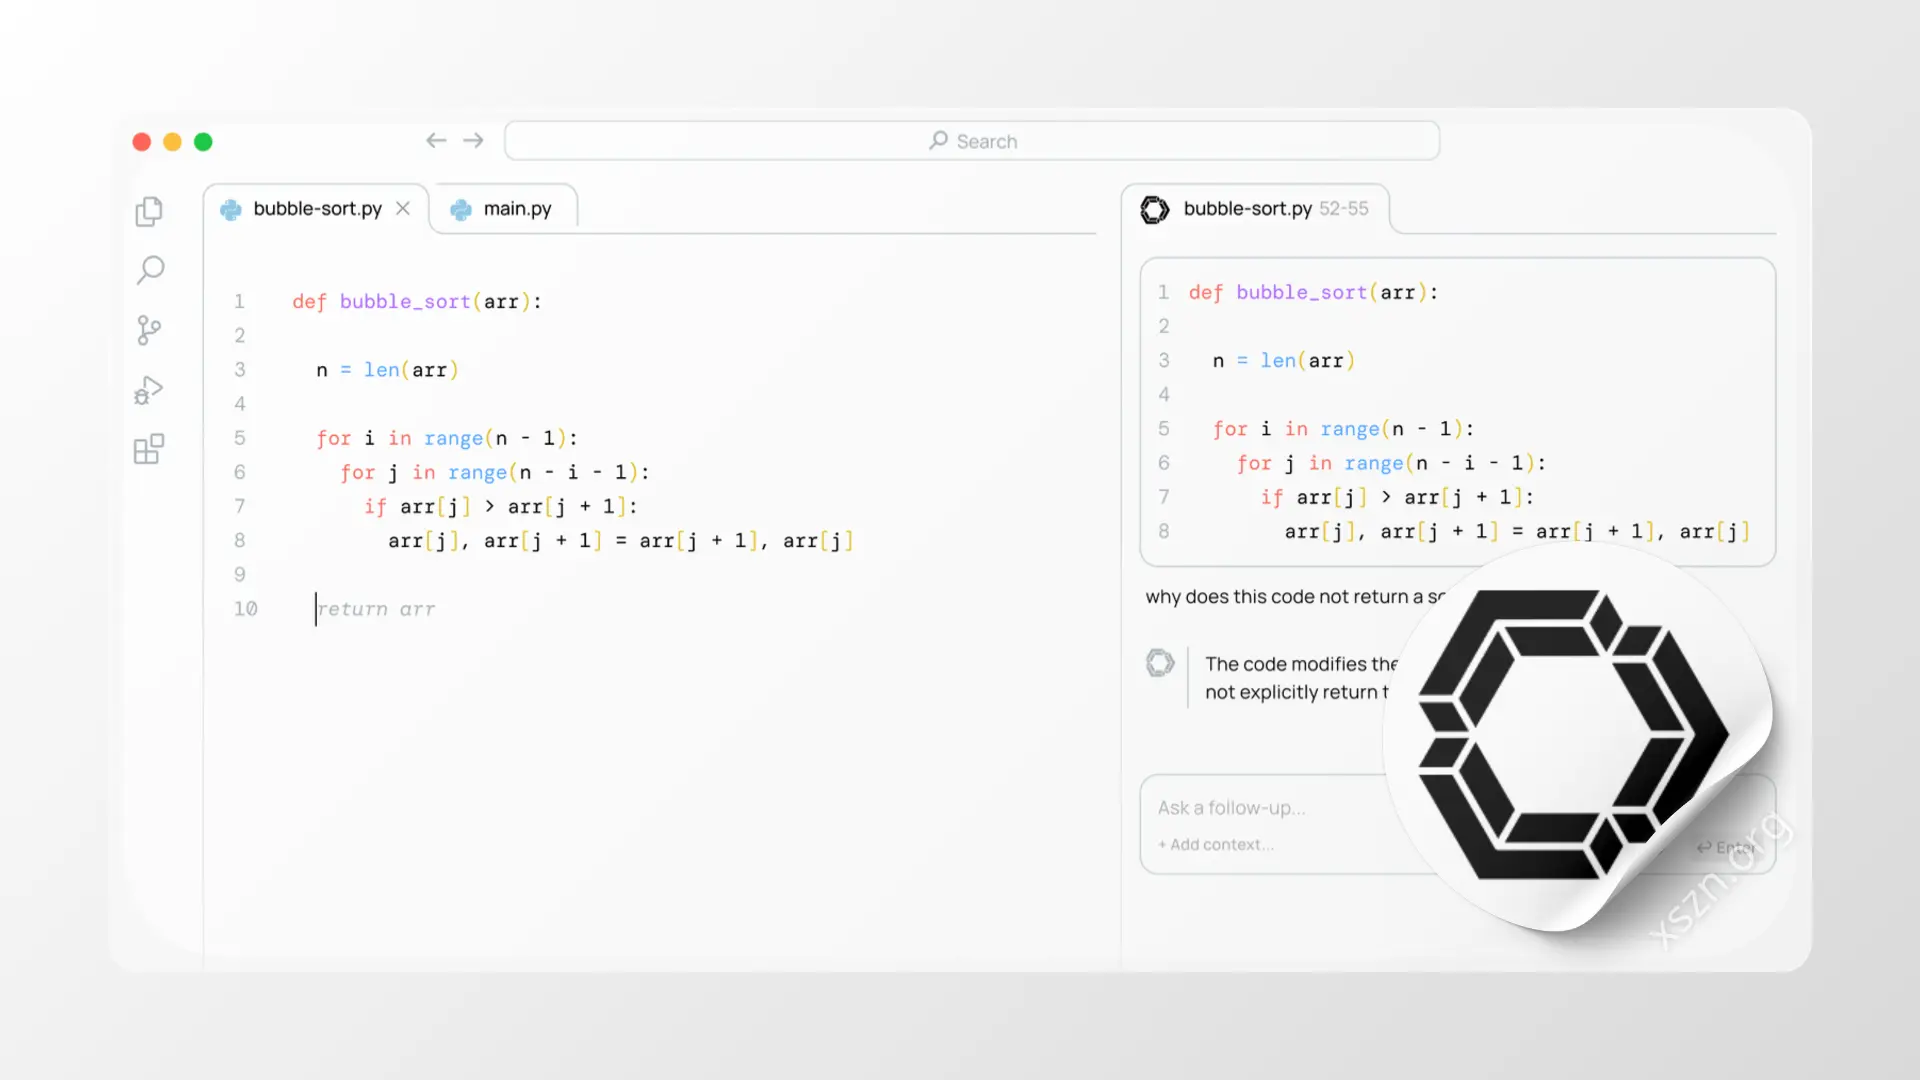Click 'for i in range(n - 1):' in editor
Viewport: 1920px width, 1080px height.
447,438
